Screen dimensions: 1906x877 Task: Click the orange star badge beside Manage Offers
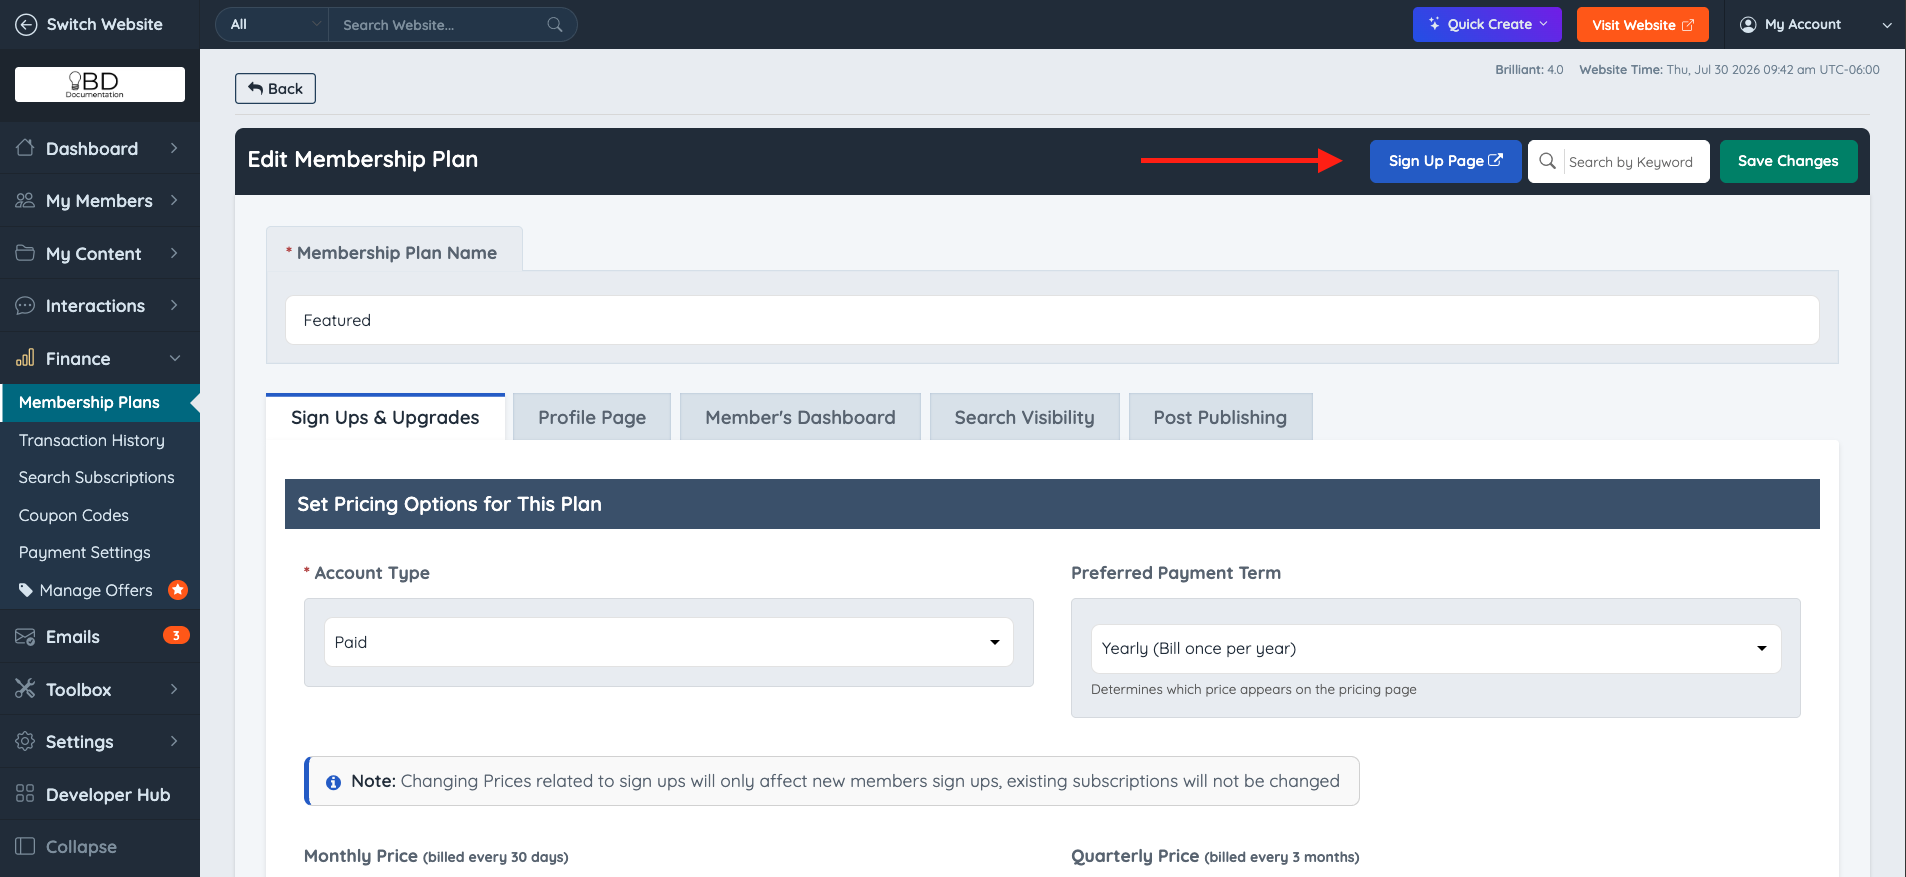point(178,590)
